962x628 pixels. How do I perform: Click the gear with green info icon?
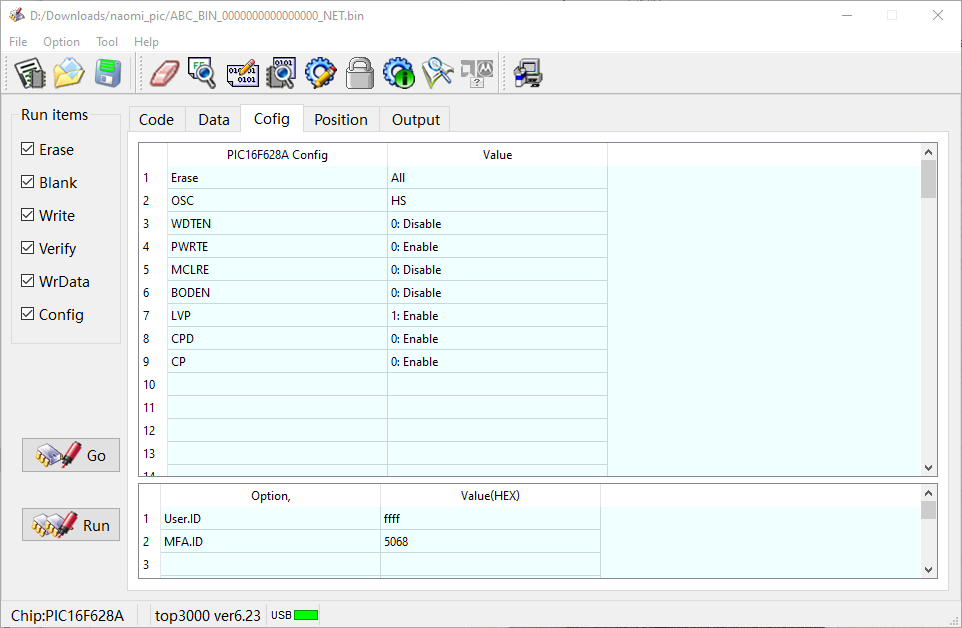(399, 73)
